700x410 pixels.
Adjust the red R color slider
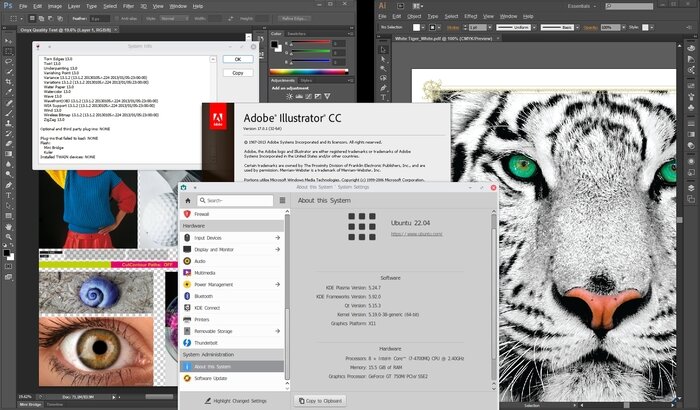(x=310, y=43)
